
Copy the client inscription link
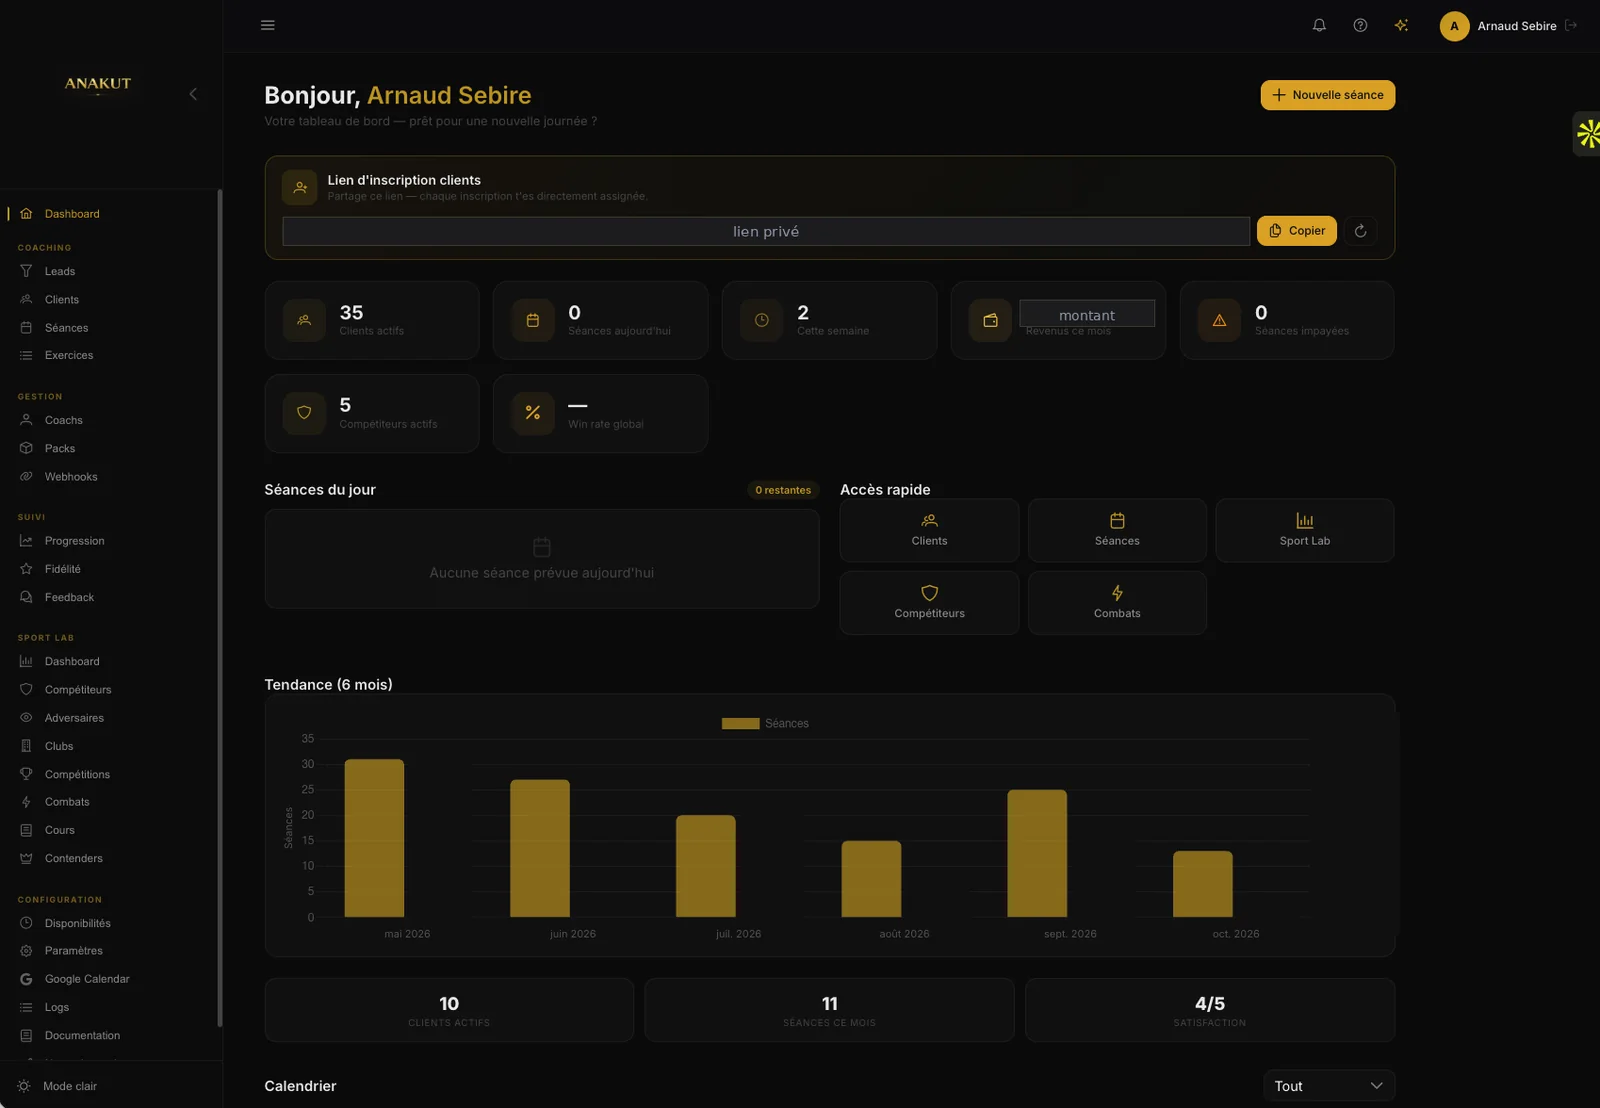pyautogui.click(x=1296, y=231)
